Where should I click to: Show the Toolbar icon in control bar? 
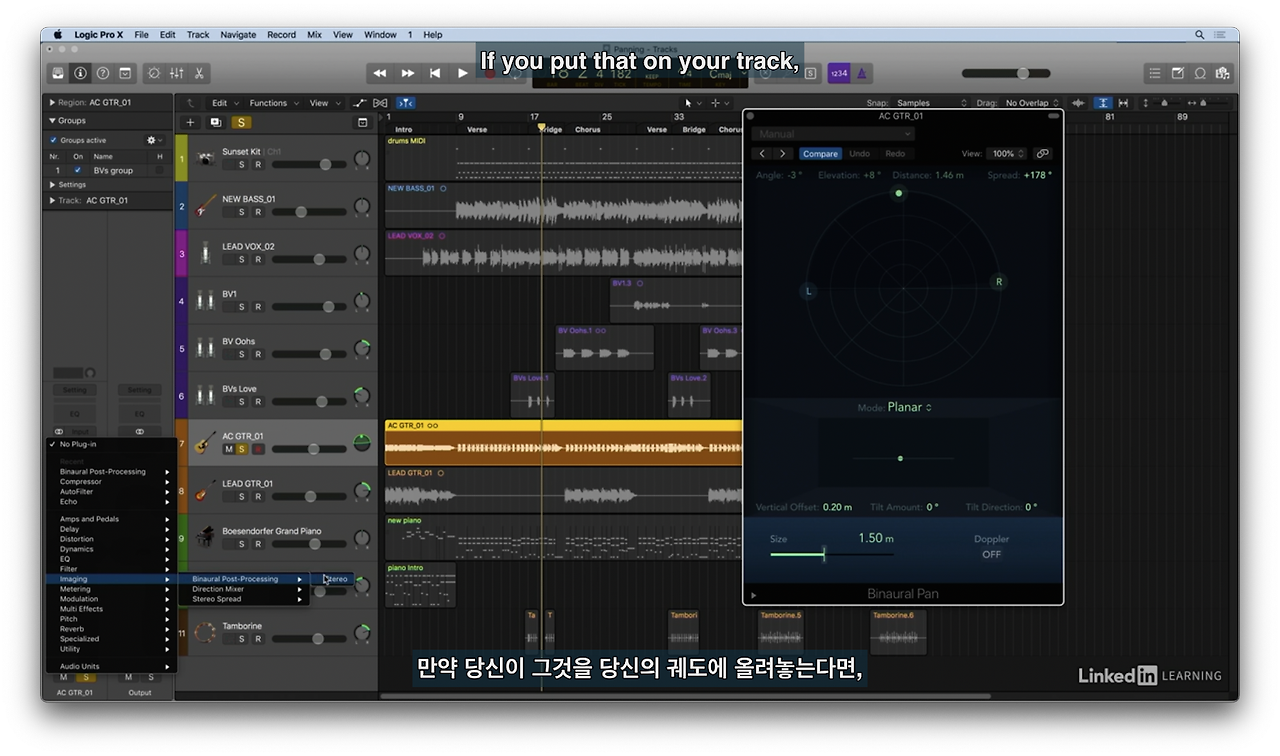coord(125,73)
